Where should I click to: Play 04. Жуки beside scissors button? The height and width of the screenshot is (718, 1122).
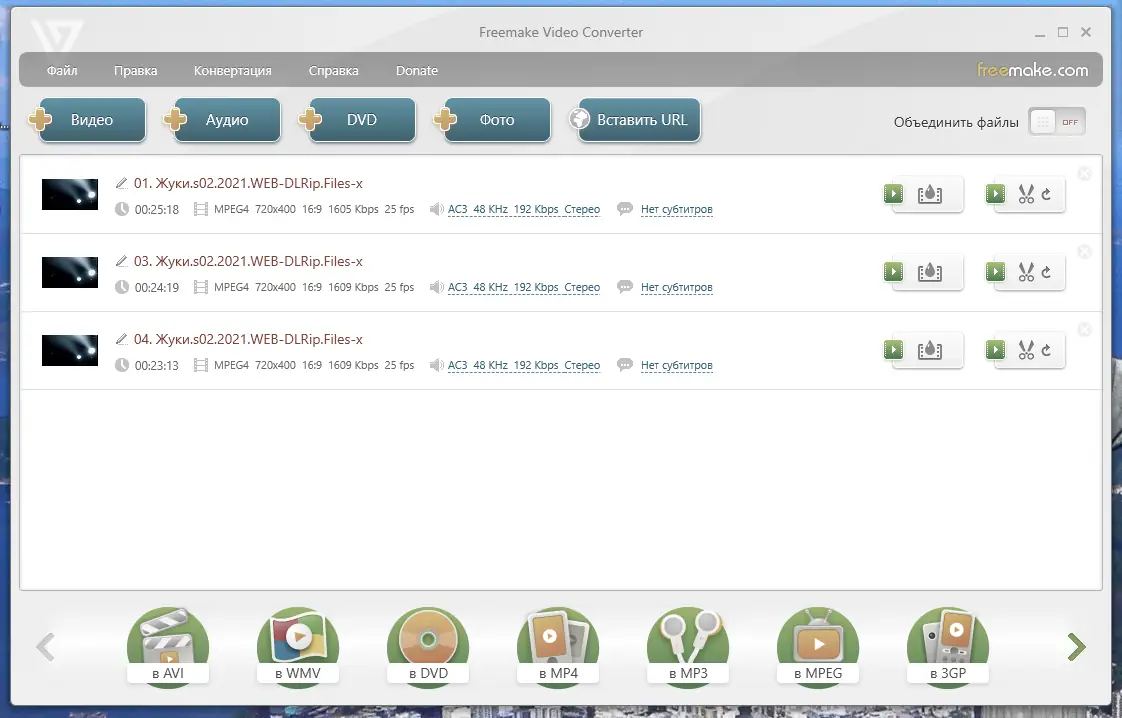tap(995, 349)
